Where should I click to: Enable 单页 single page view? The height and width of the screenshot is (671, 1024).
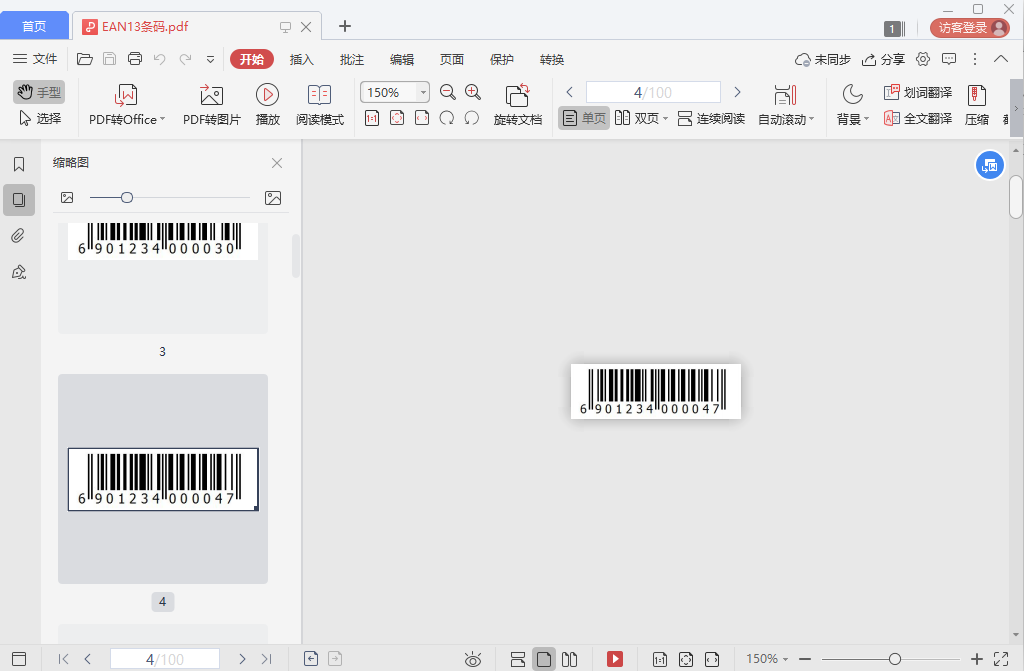[584, 118]
